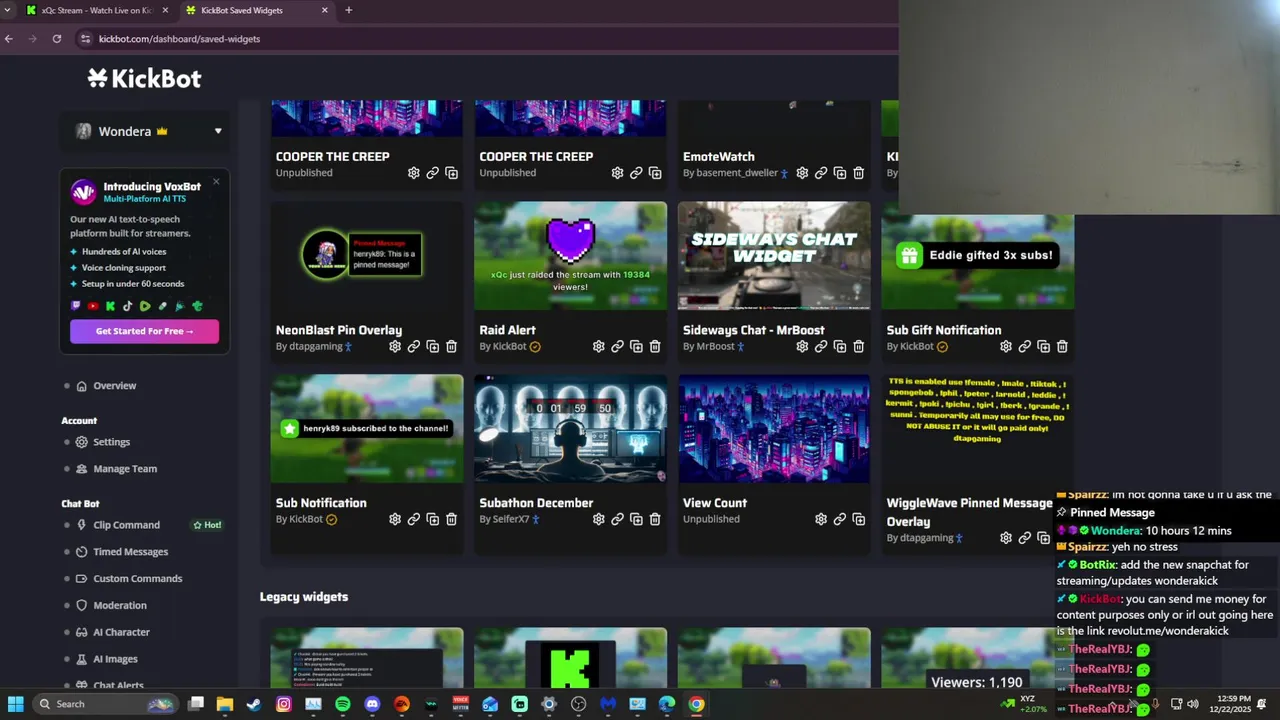1280x720 pixels.
Task: Open Windows Start menu
Action: tap(16, 704)
